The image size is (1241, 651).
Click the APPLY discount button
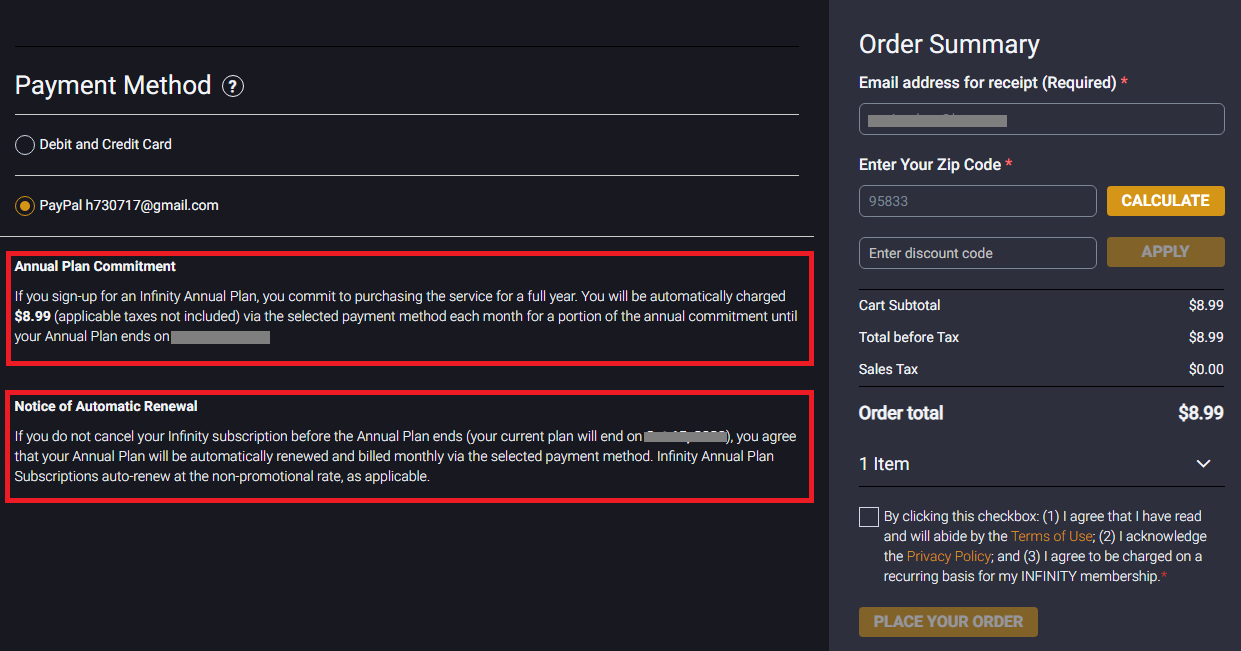[x=1165, y=252]
